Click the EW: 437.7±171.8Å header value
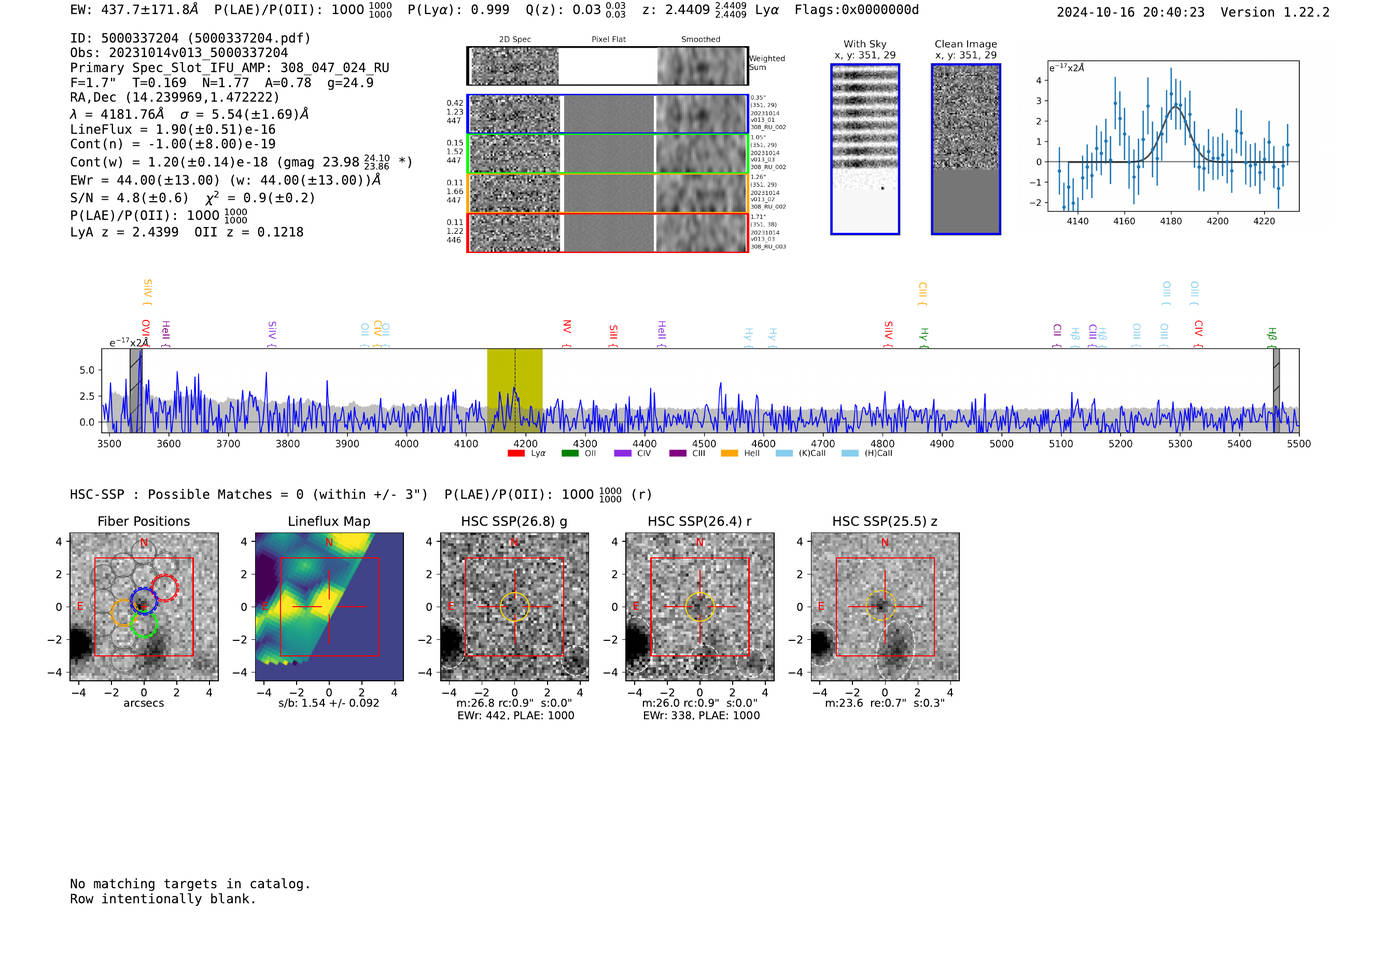Viewport: 1400px width, 953px height. coord(134,10)
